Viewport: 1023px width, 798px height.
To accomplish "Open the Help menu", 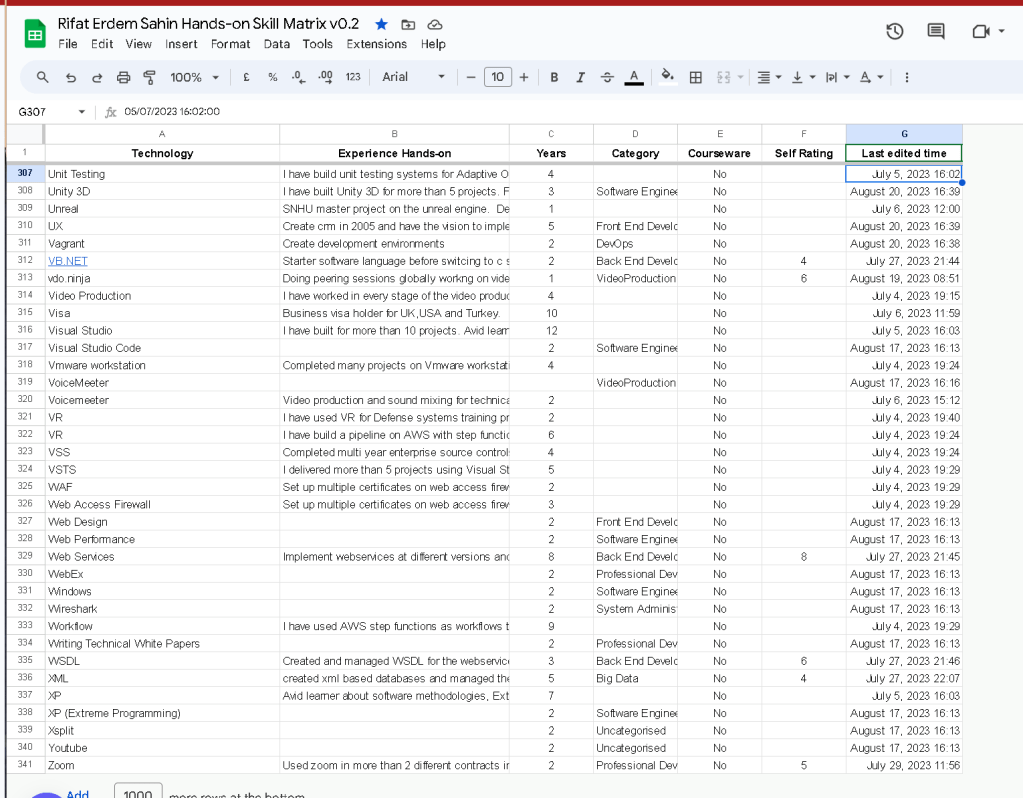I will [x=433, y=44].
